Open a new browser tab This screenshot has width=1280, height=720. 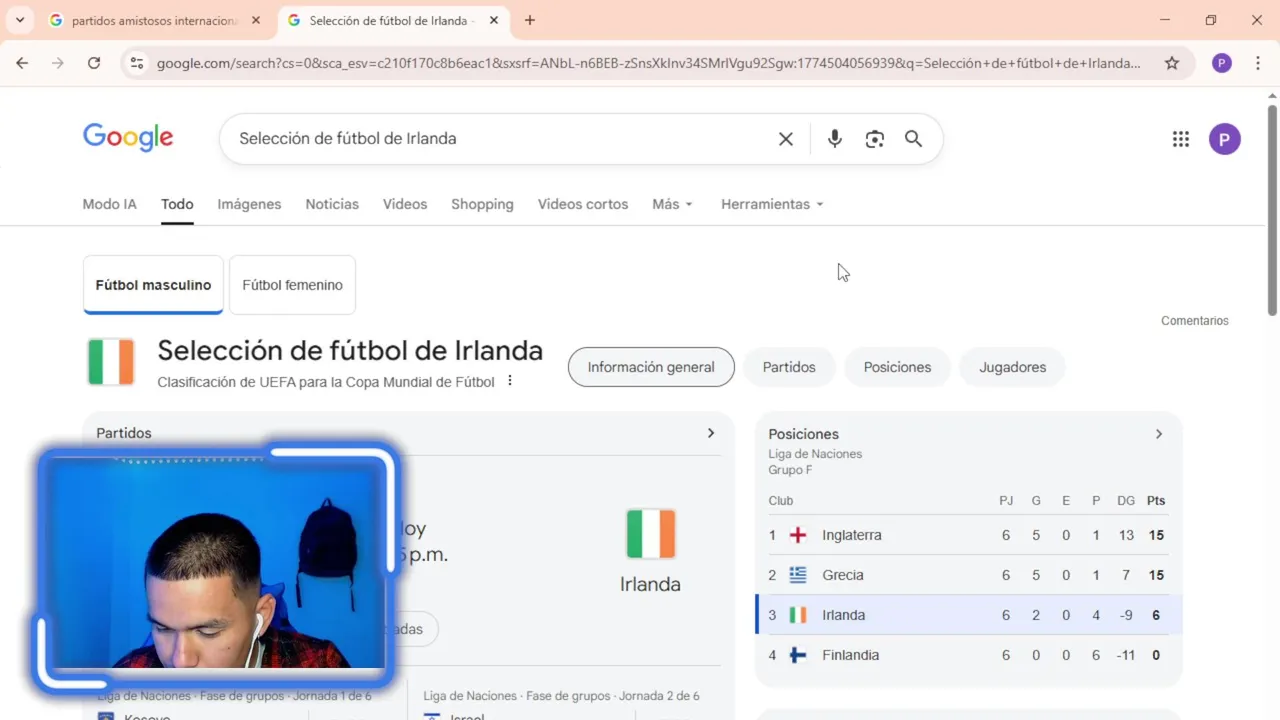point(530,20)
